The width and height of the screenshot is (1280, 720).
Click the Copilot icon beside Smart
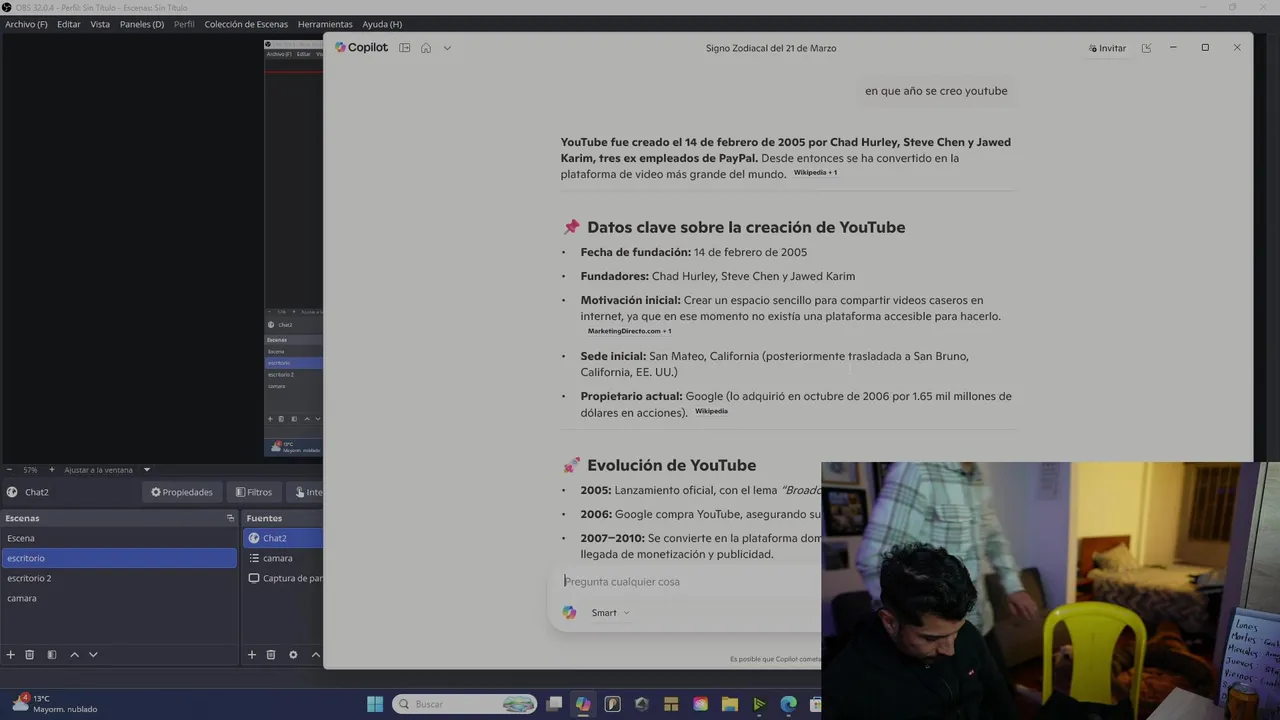pos(569,613)
